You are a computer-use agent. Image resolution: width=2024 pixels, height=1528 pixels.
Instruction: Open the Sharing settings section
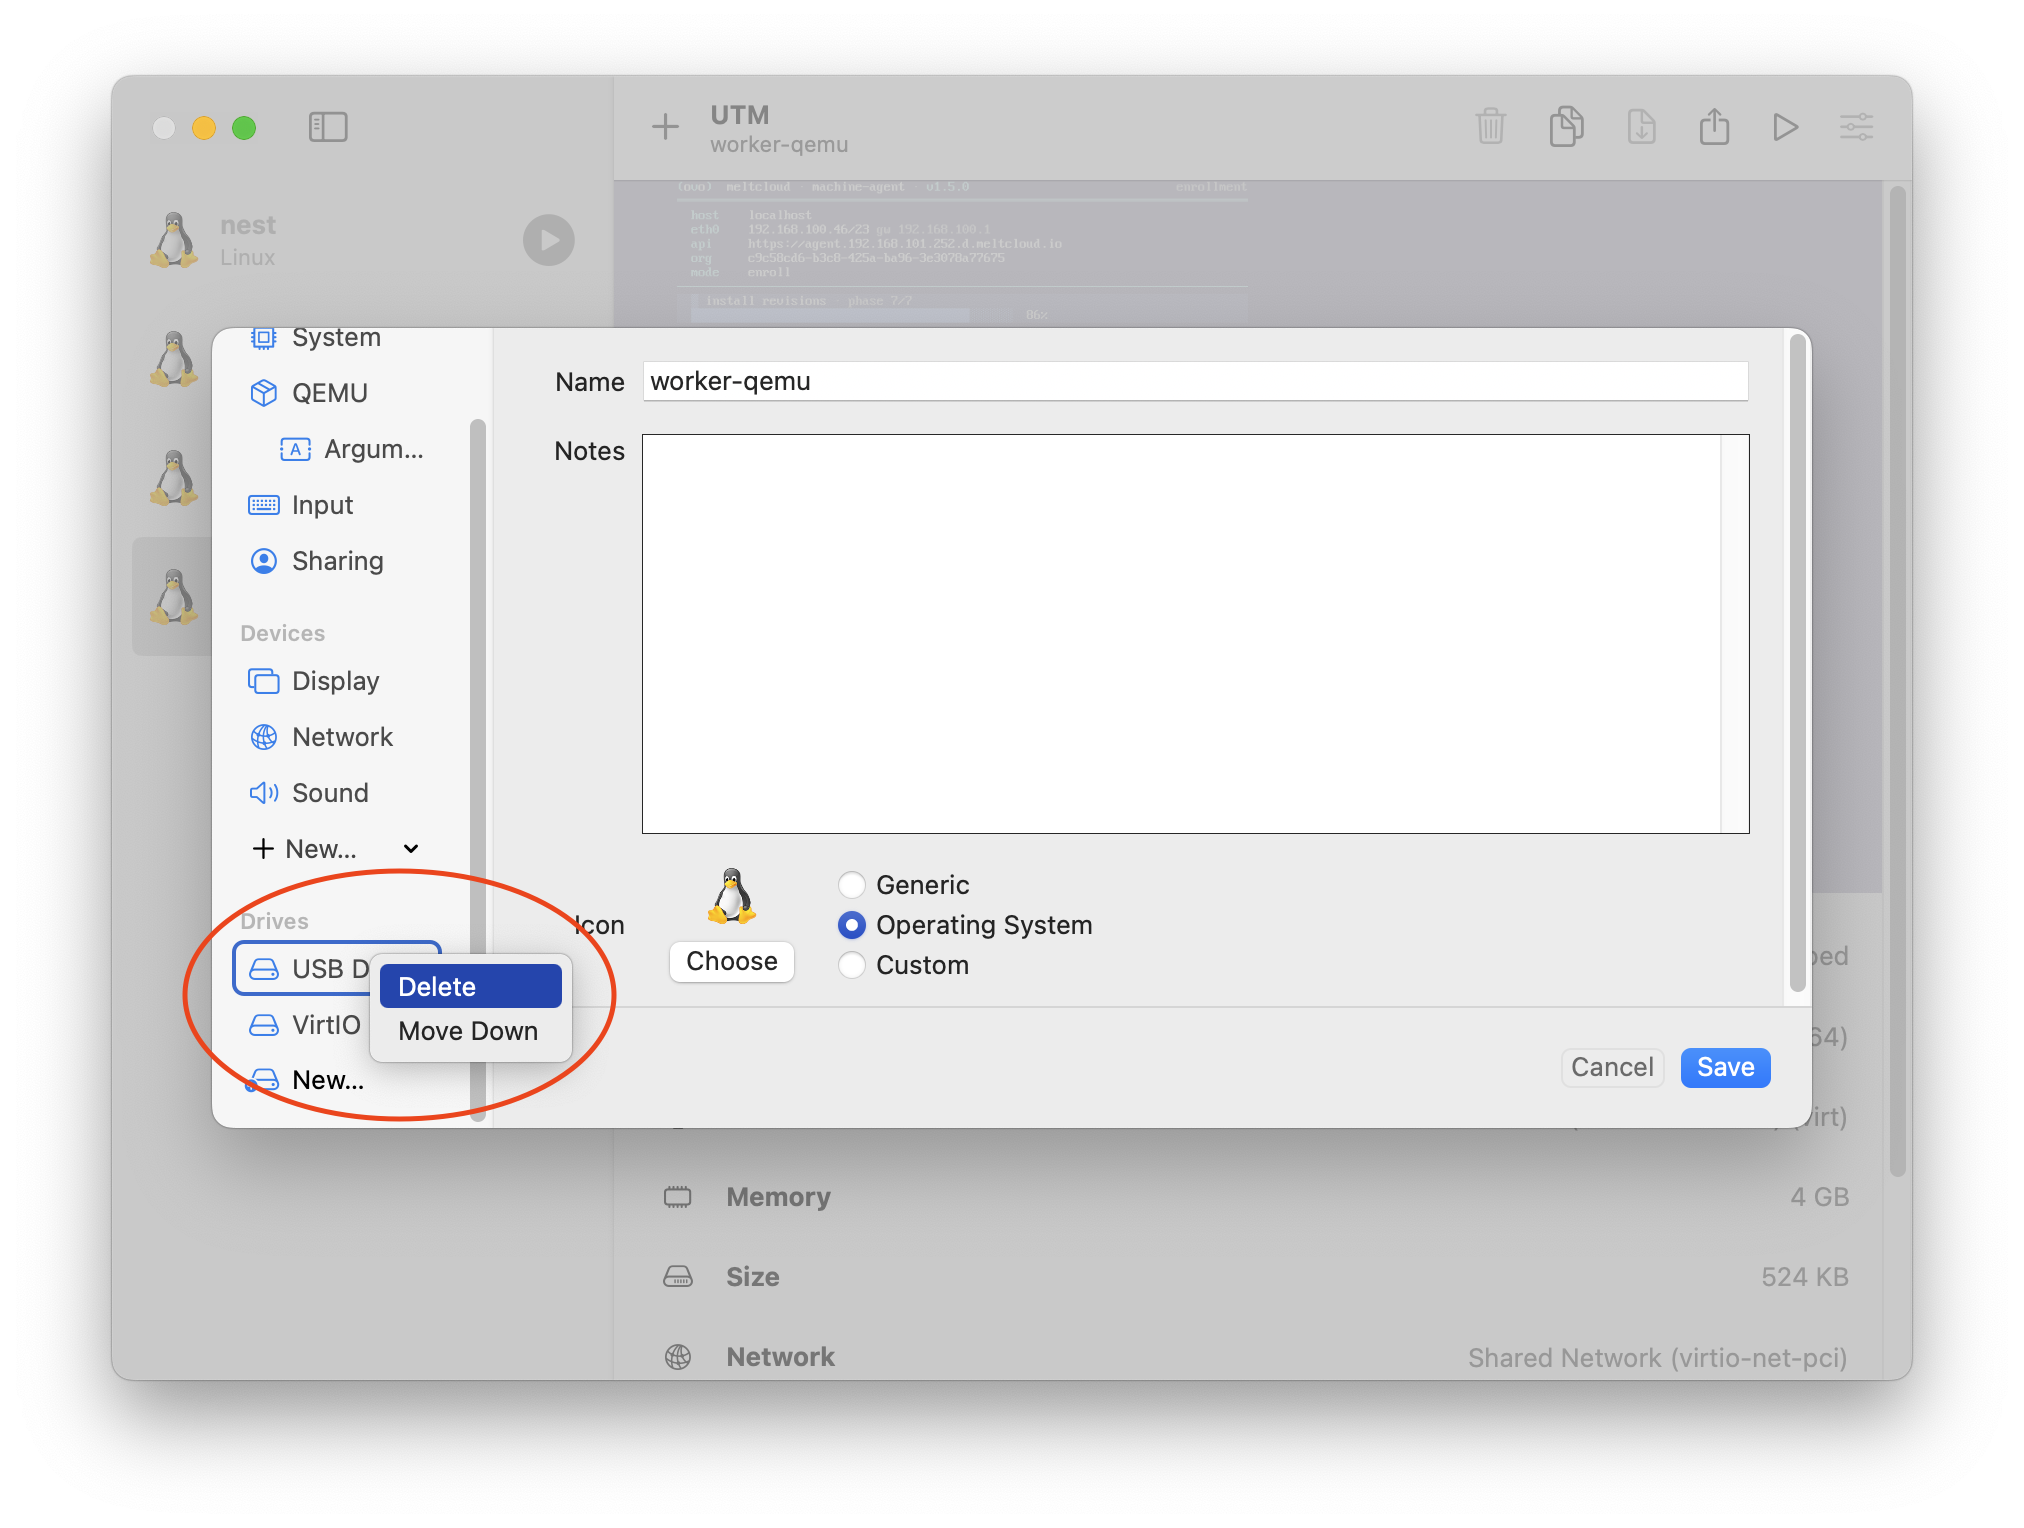click(x=337, y=561)
